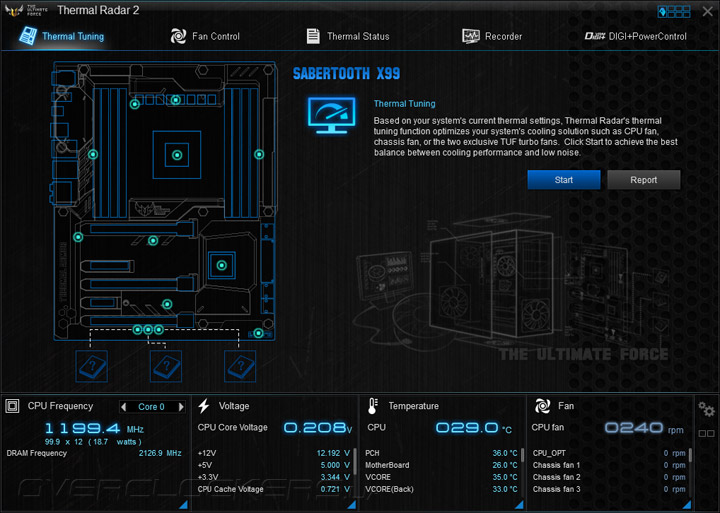Click the CPU Core Voltage reading

(x=318, y=428)
